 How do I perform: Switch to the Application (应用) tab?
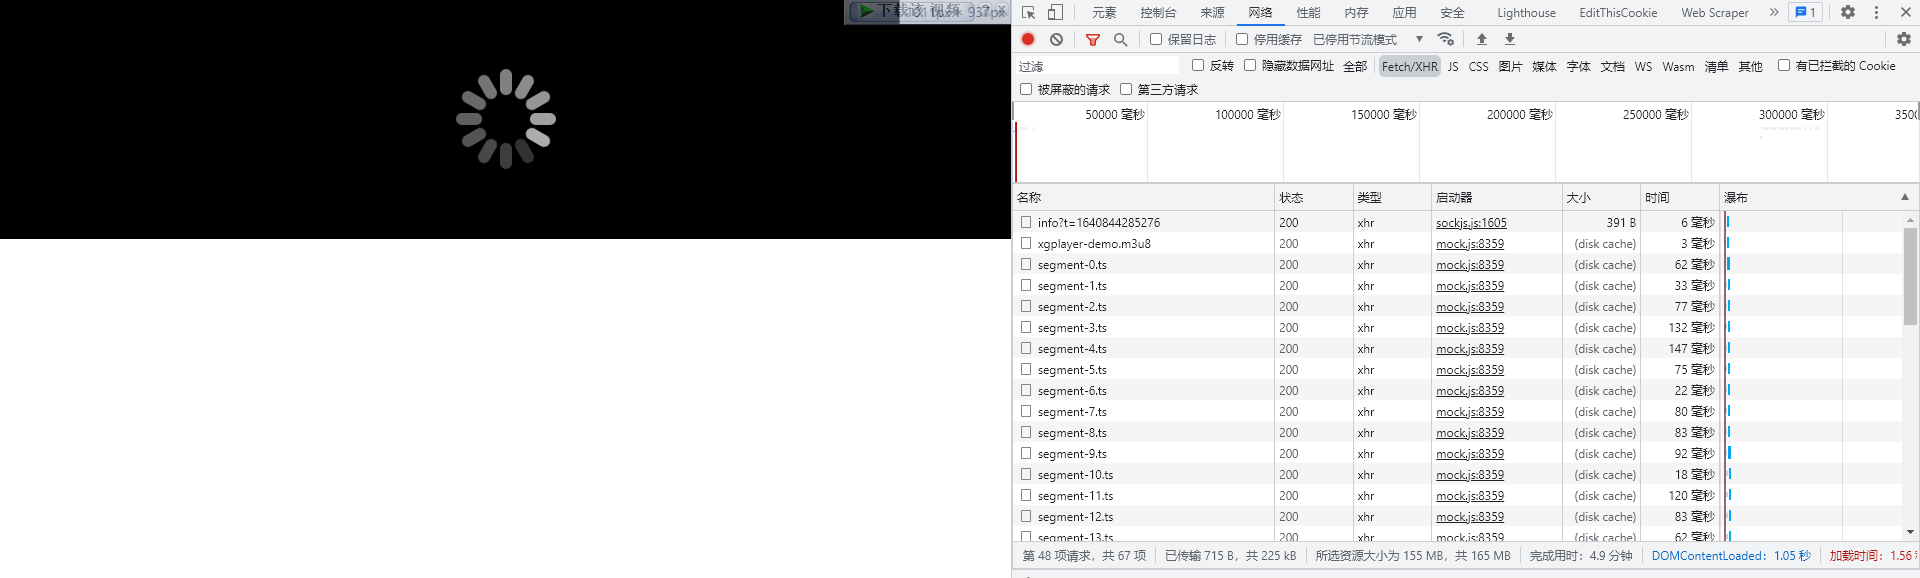(x=1404, y=12)
